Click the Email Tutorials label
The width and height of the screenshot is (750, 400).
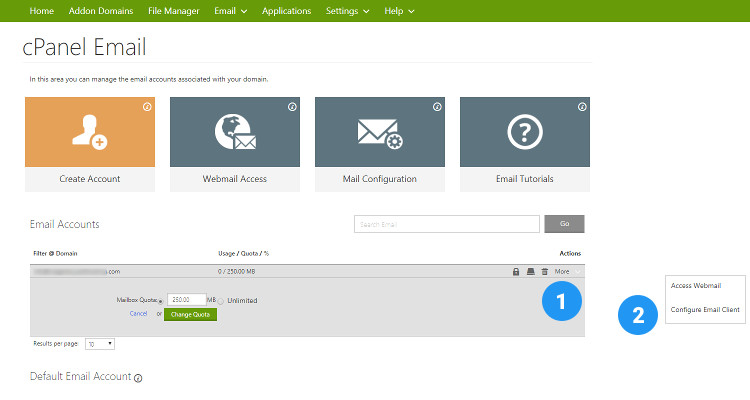(x=525, y=179)
